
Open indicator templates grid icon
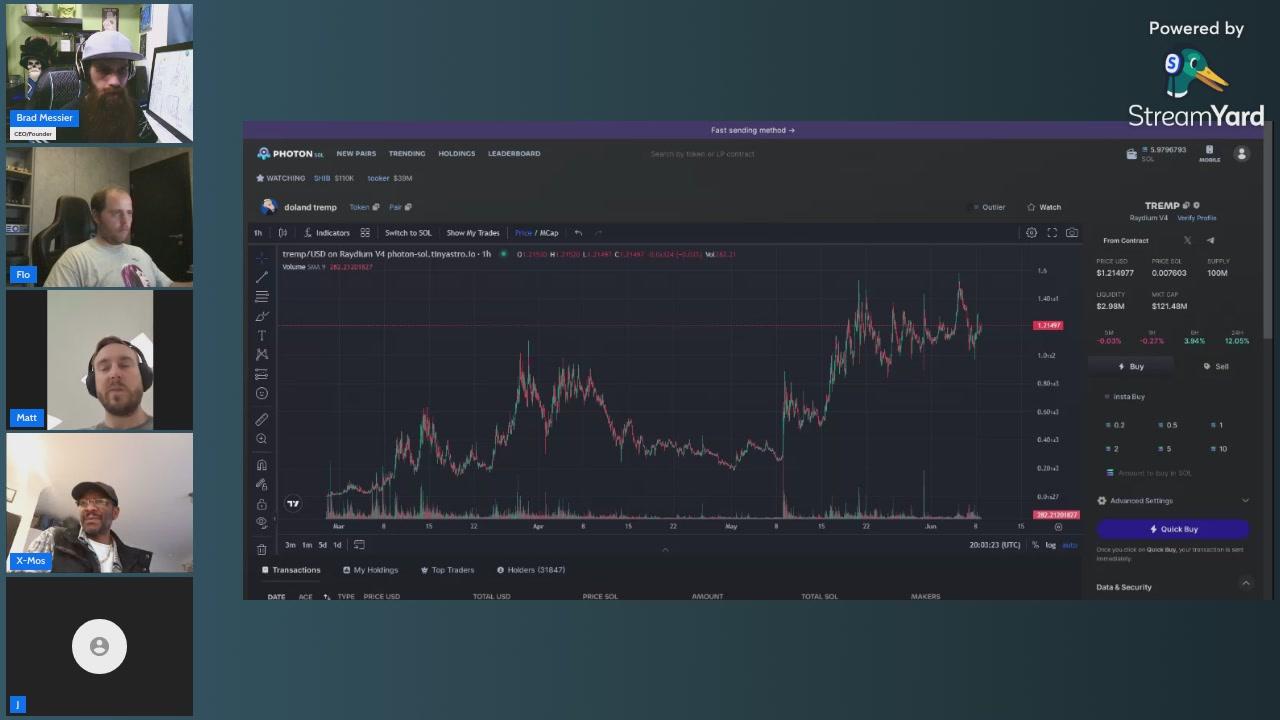click(x=365, y=233)
